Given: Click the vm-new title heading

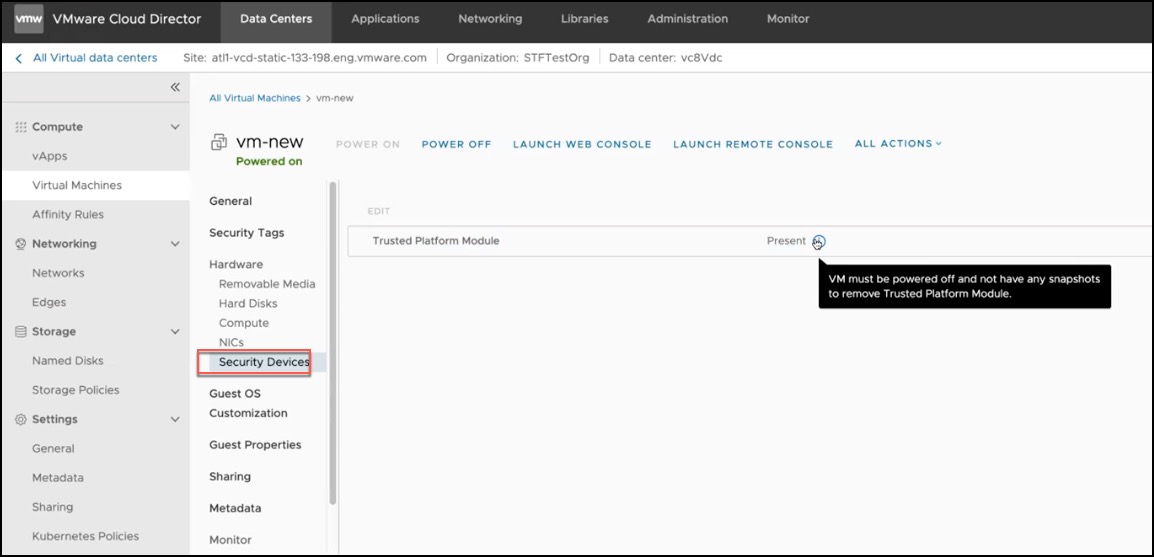Looking at the screenshot, I should [x=269, y=142].
